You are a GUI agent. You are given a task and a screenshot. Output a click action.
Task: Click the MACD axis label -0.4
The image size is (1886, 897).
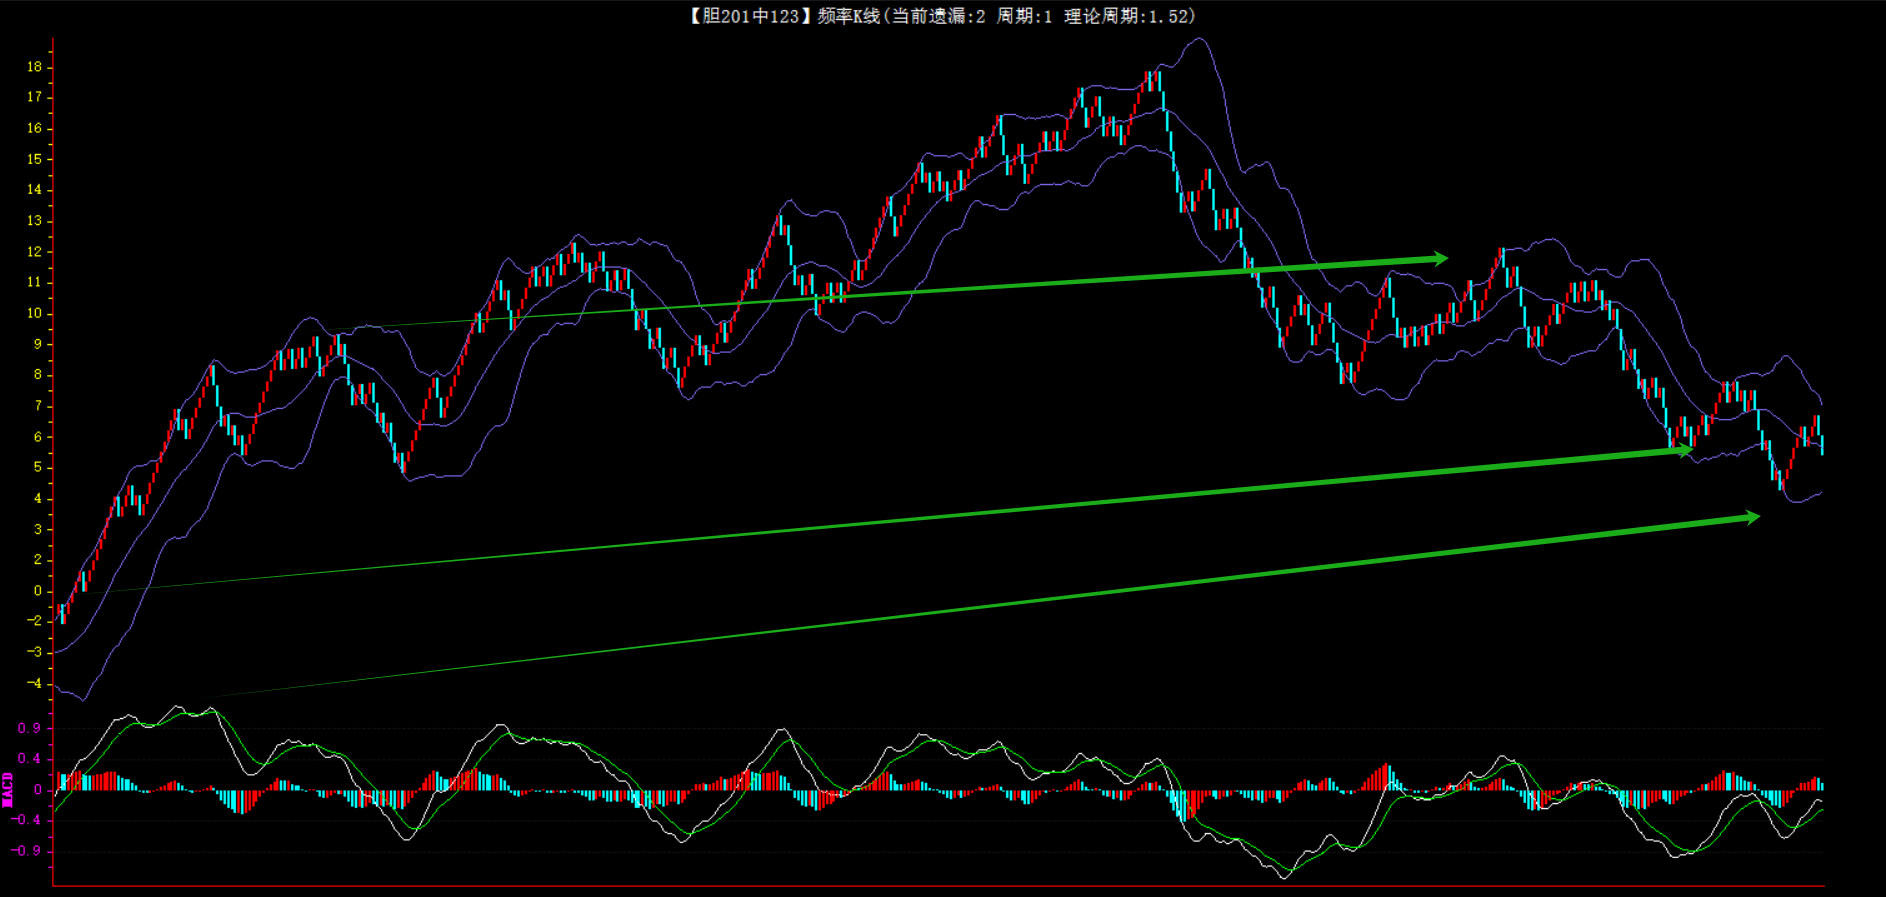28,820
